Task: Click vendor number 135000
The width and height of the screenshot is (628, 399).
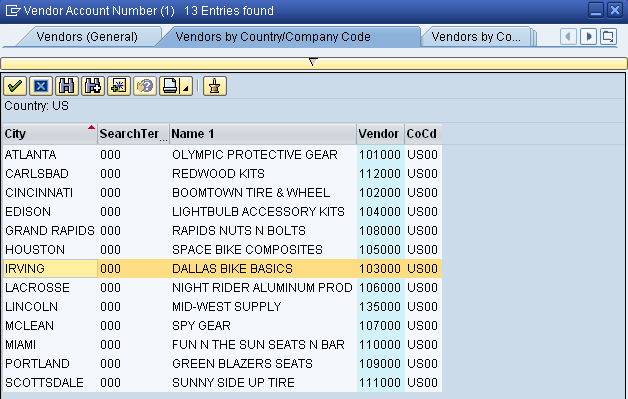Action: point(380,306)
